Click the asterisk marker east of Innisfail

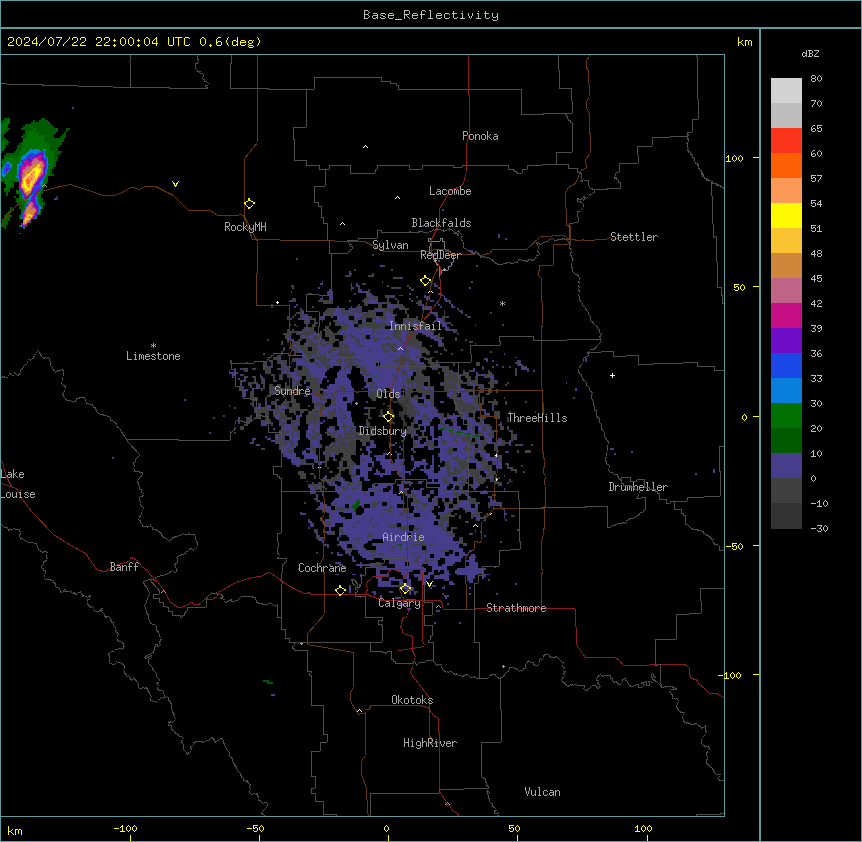click(x=502, y=303)
